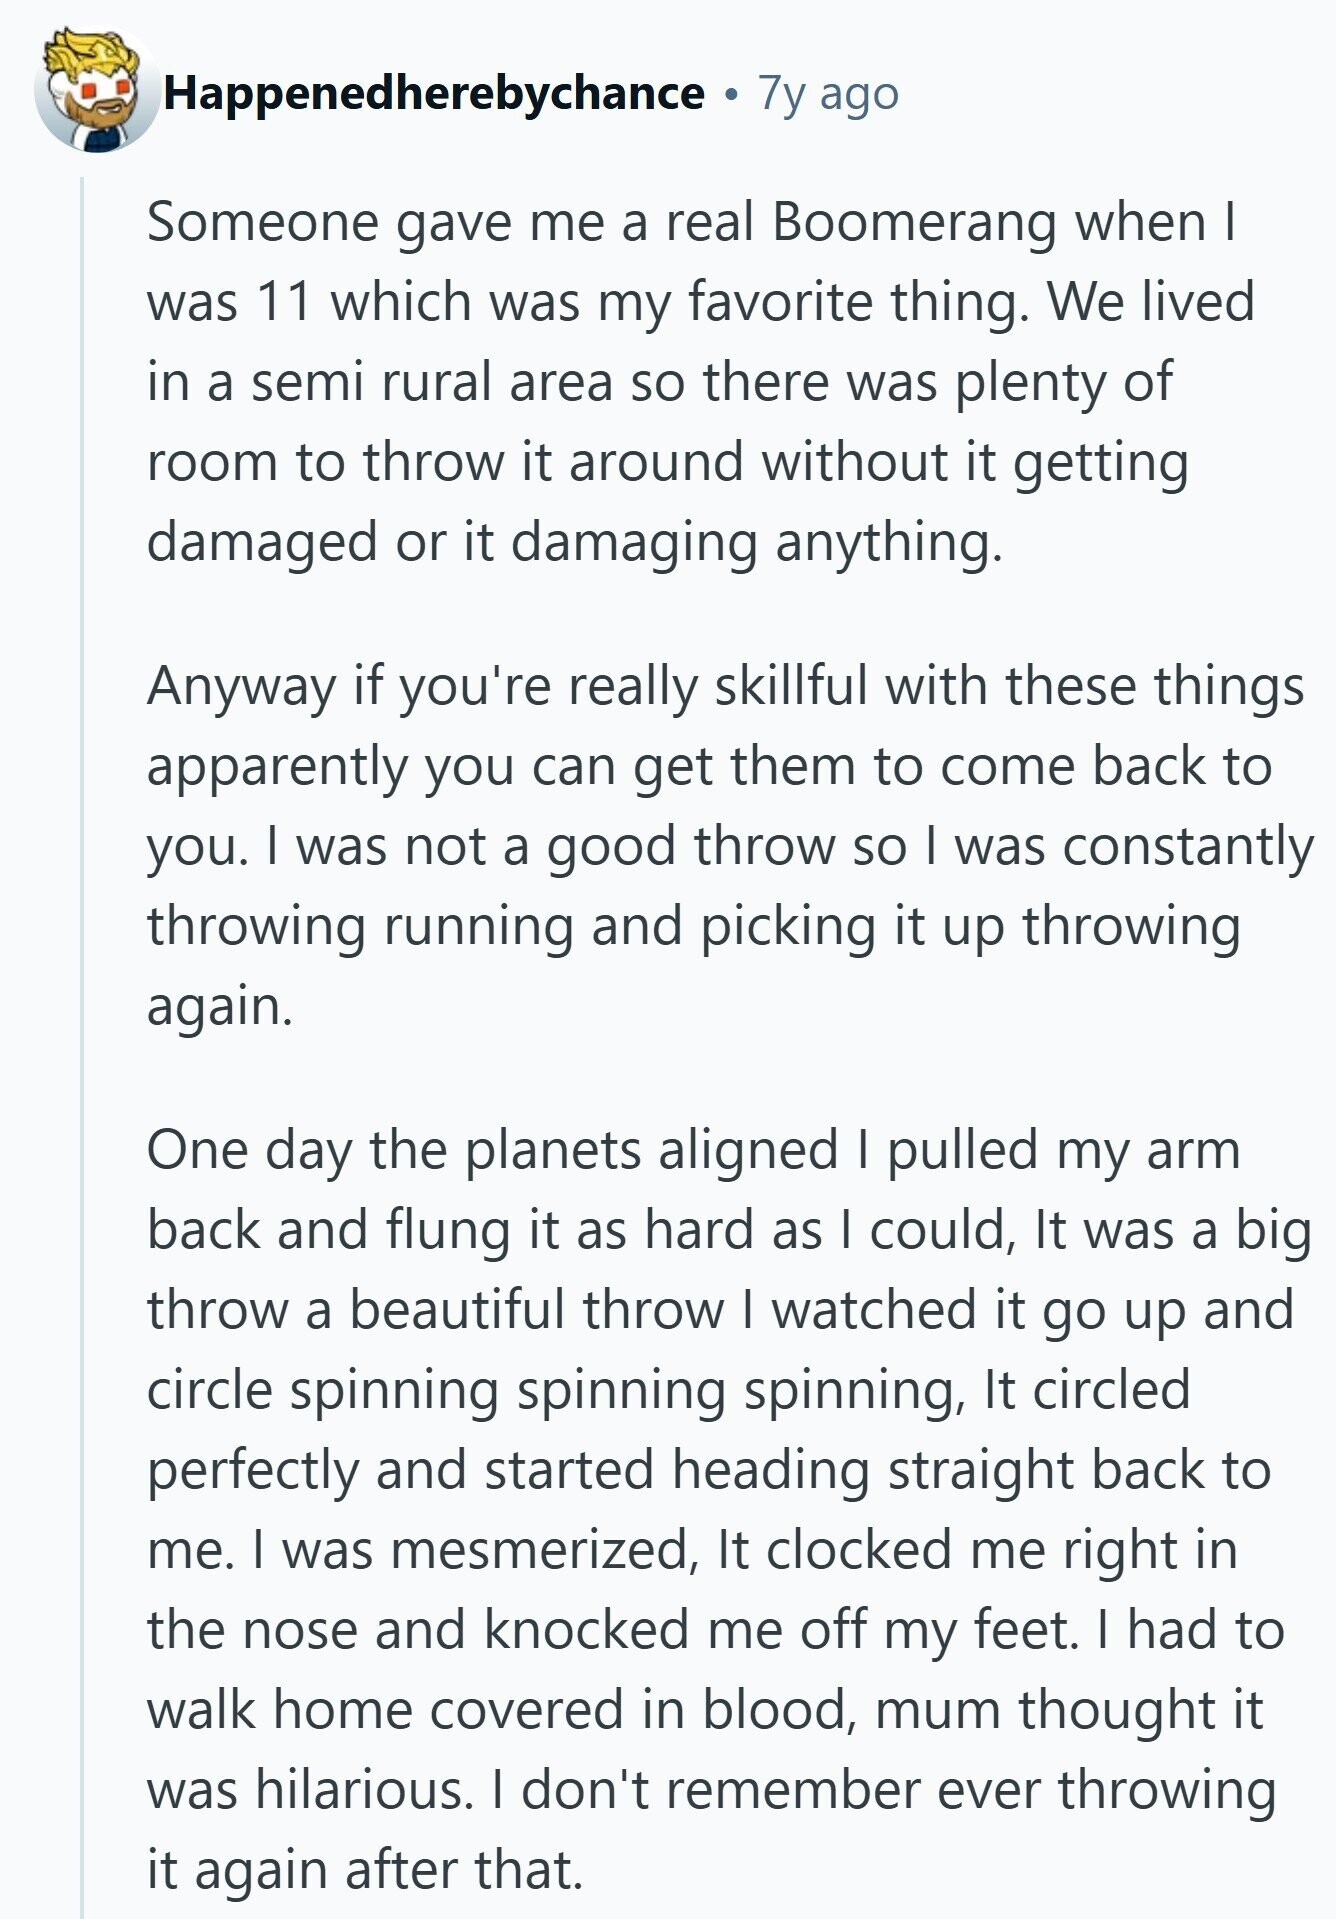Open the Happenedherebychance profile link
The height and width of the screenshot is (1919, 1336).
pyautogui.click(x=434, y=93)
